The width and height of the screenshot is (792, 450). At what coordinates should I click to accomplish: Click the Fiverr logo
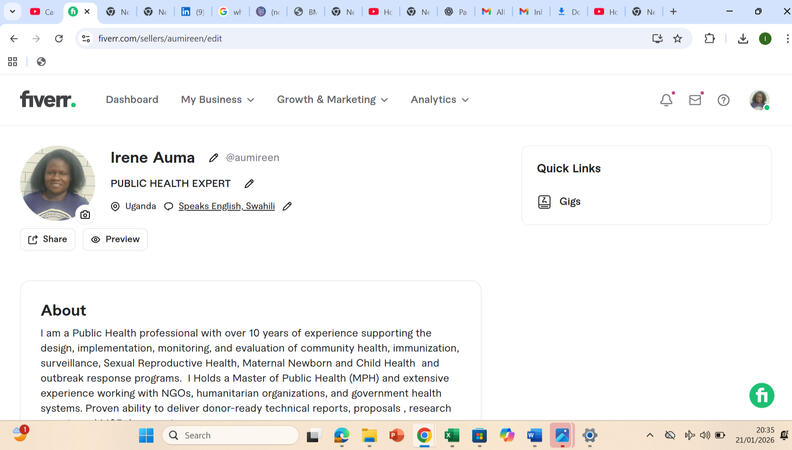coord(47,99)
